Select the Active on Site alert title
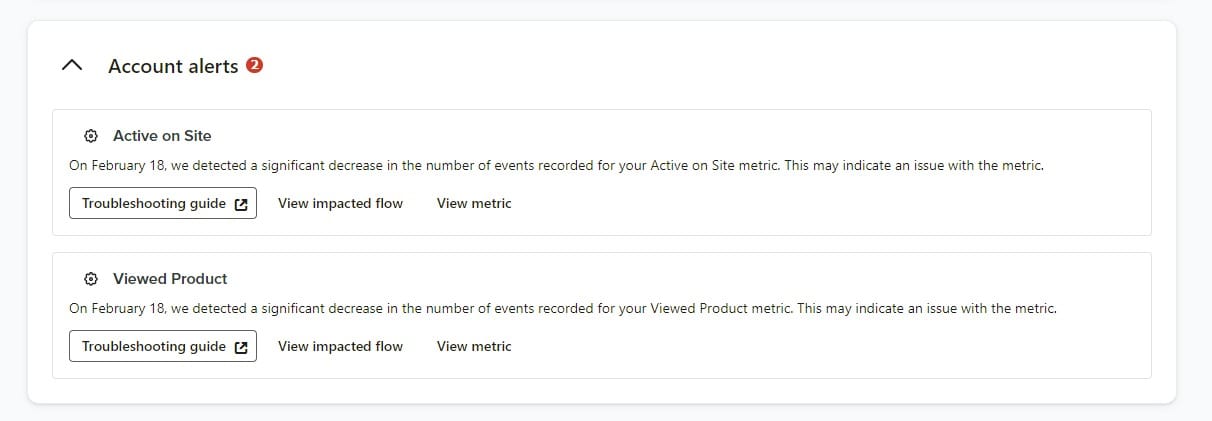 tap(162, 136)
